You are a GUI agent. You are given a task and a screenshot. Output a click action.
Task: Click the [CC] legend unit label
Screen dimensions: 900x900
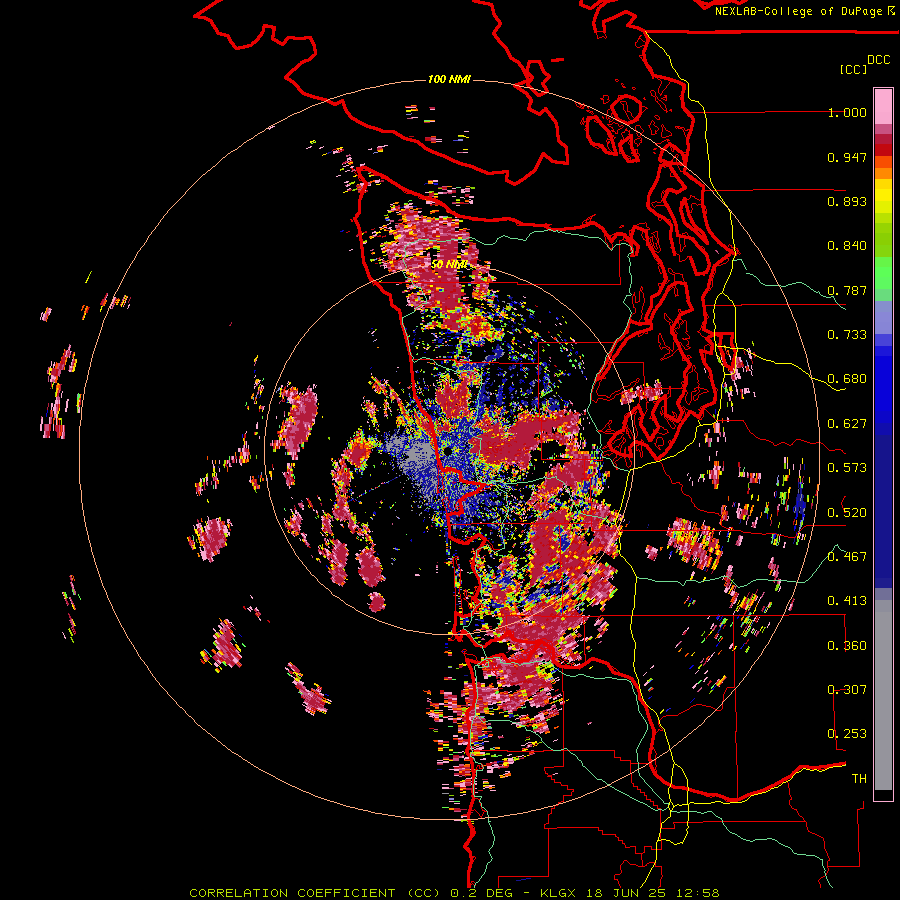click(853, 69)
